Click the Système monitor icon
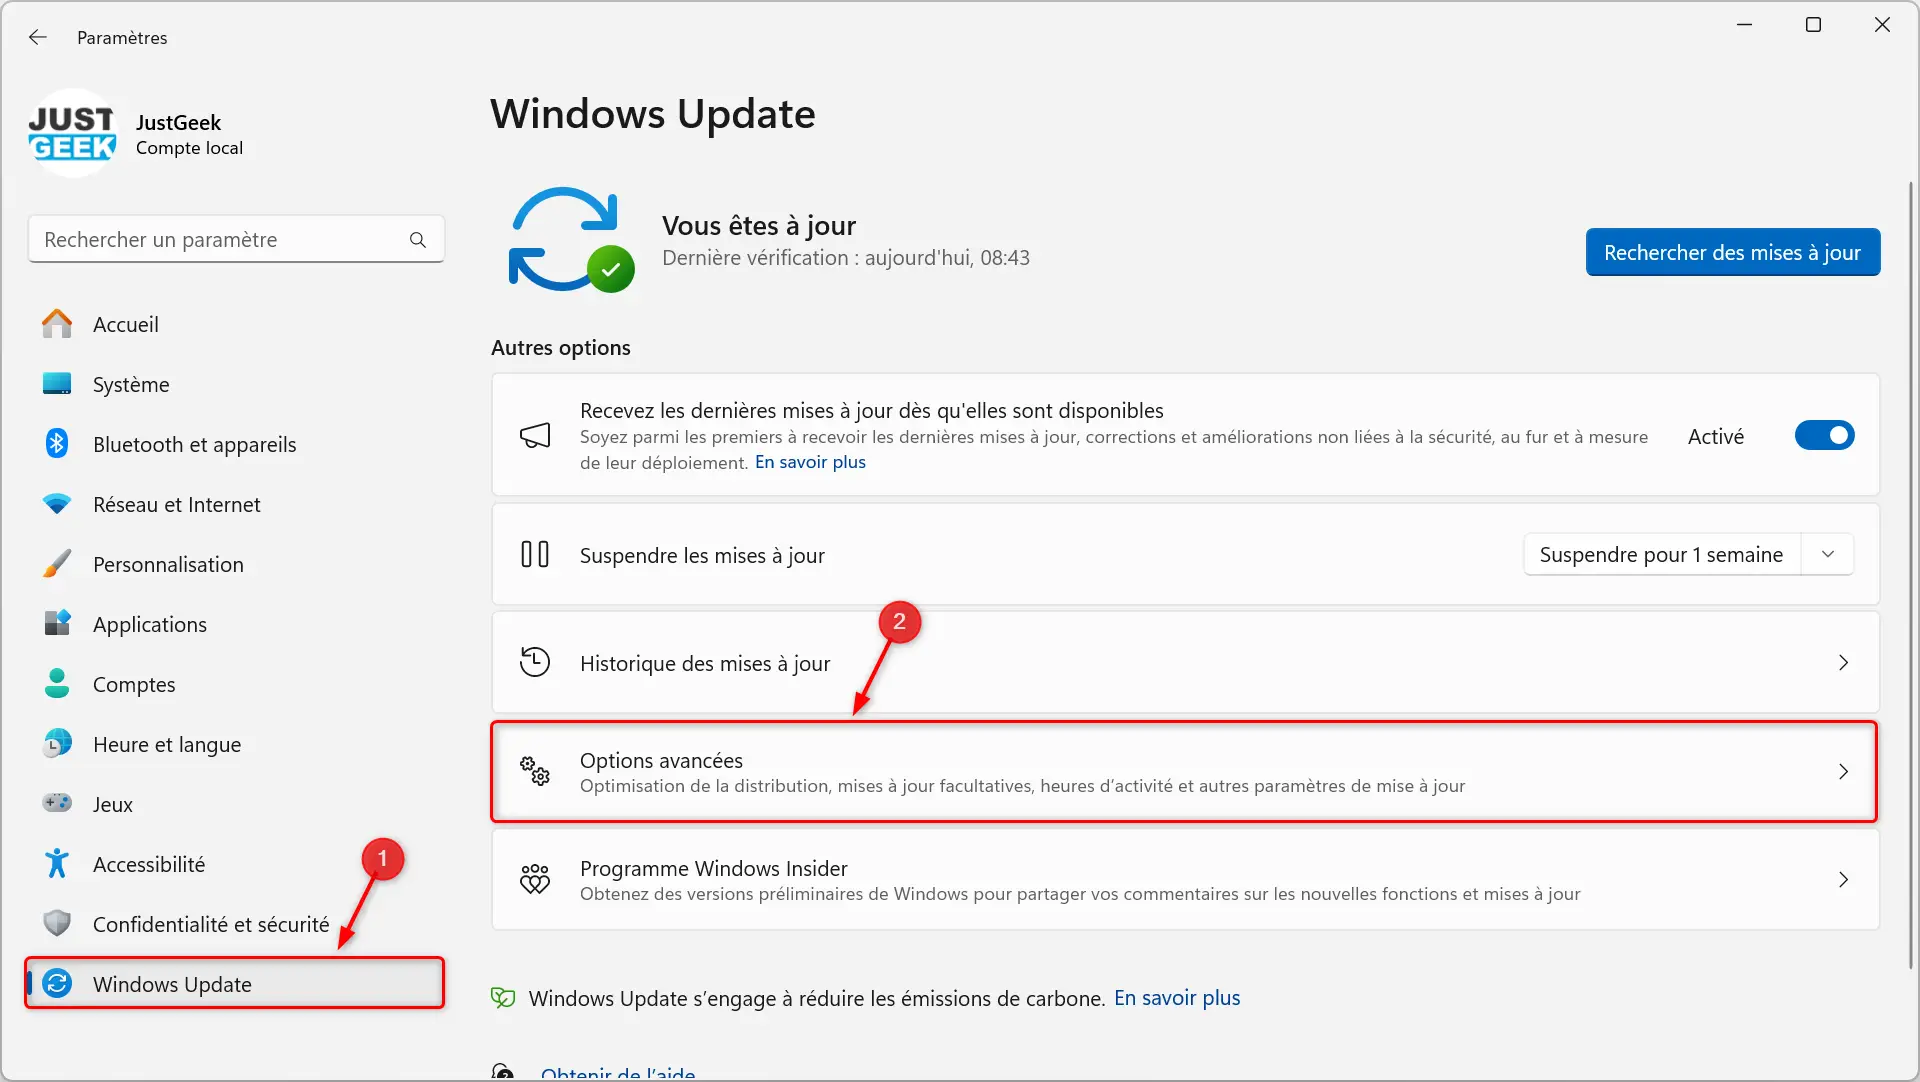Image resolution: width=1920 pixels, height=1082 pixels. [x=57, y=384]
